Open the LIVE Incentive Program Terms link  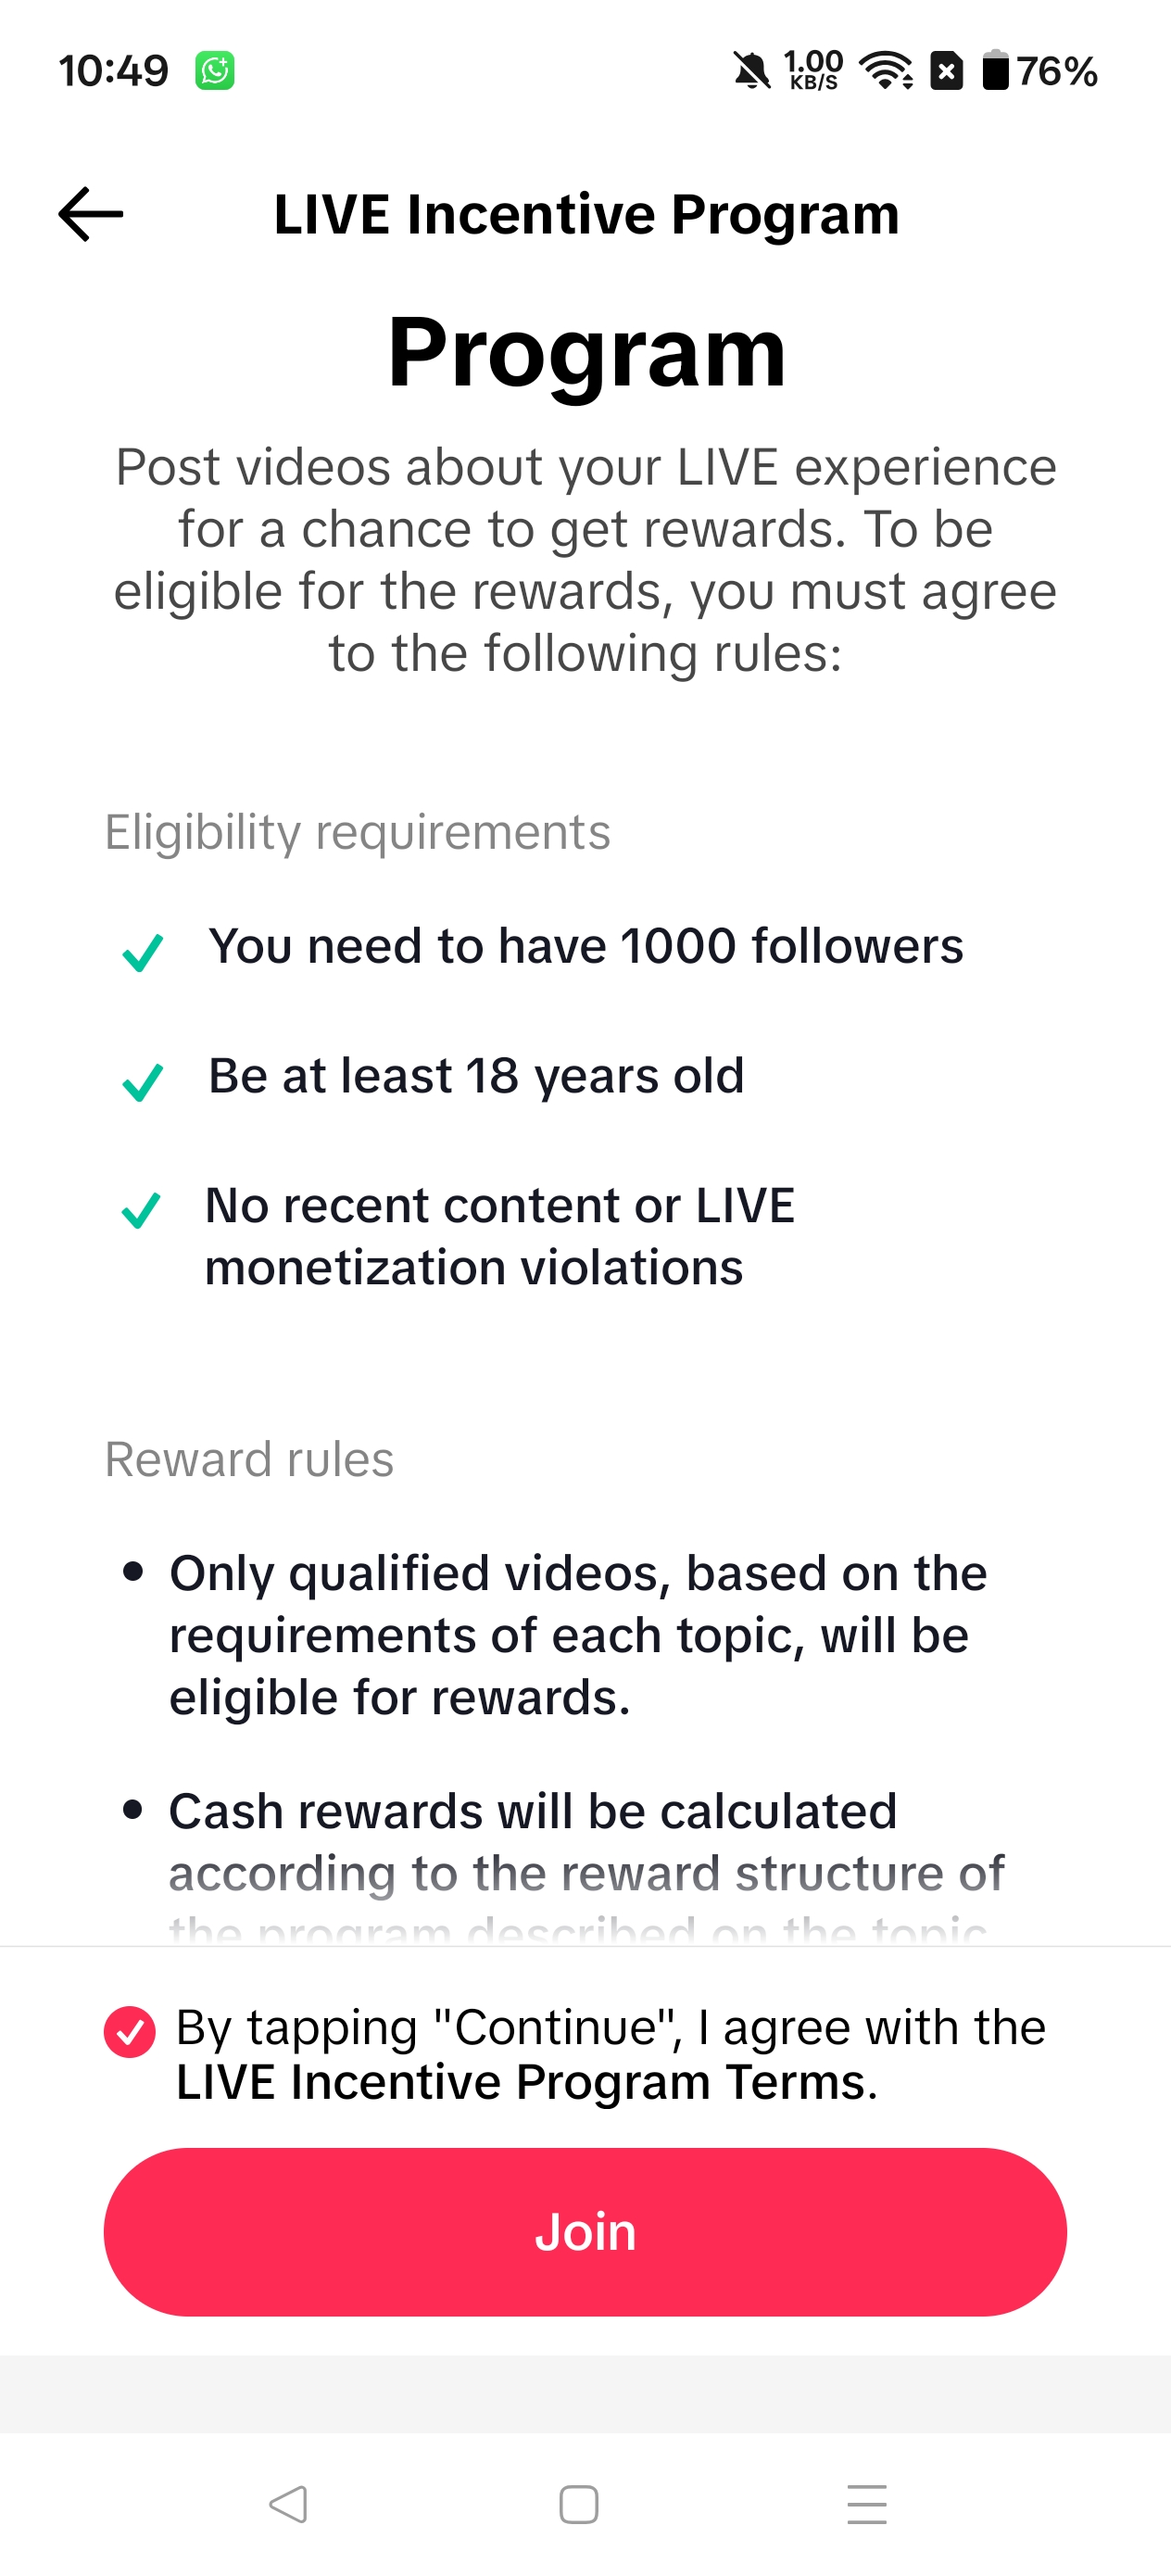coord(520,2082)
